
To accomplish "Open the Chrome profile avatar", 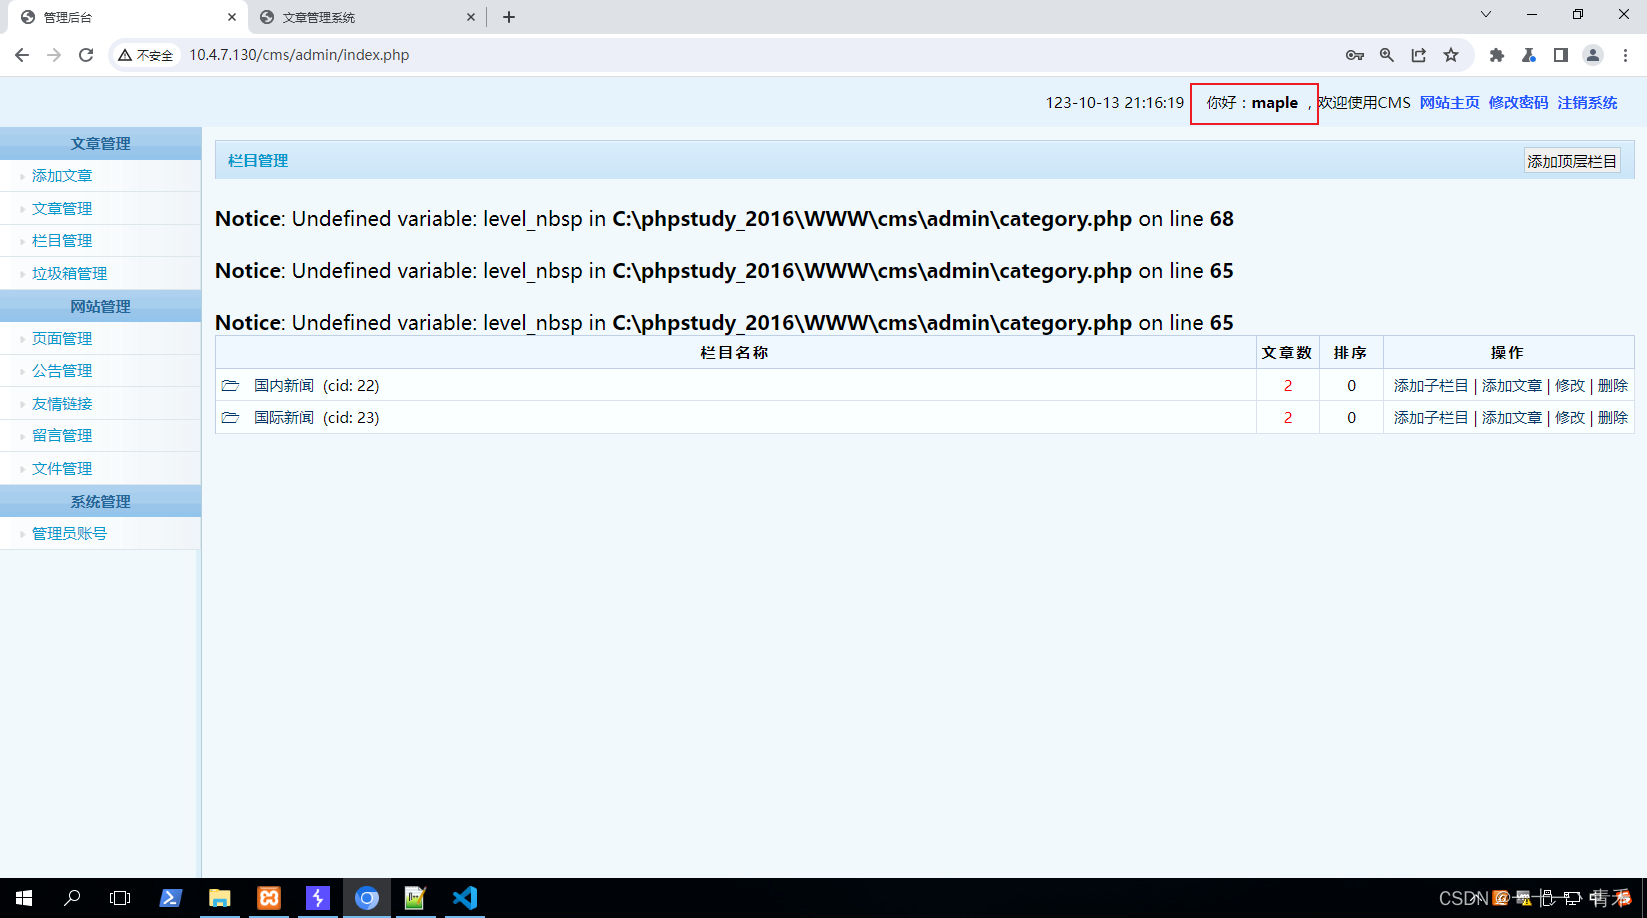I will [1593, 55].
